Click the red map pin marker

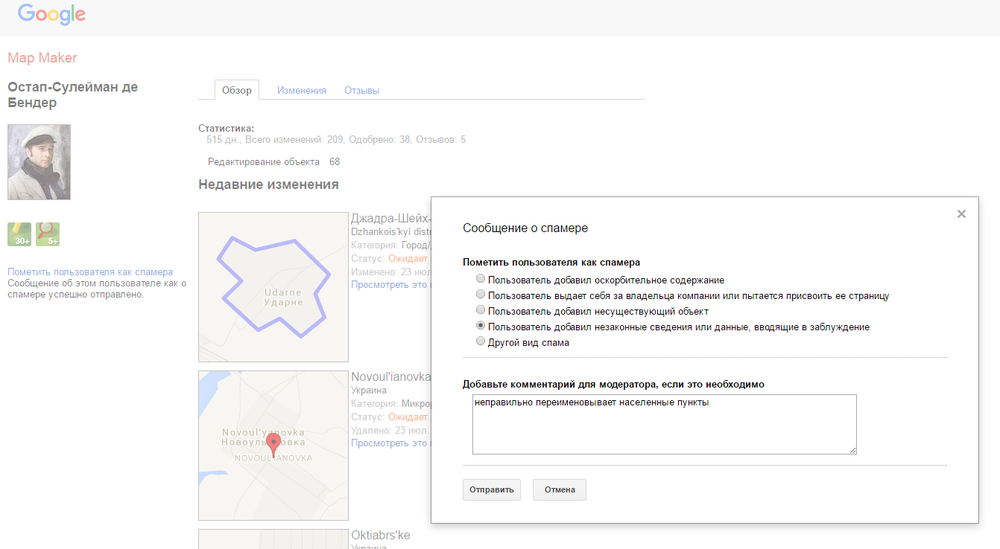coord(274,444)
